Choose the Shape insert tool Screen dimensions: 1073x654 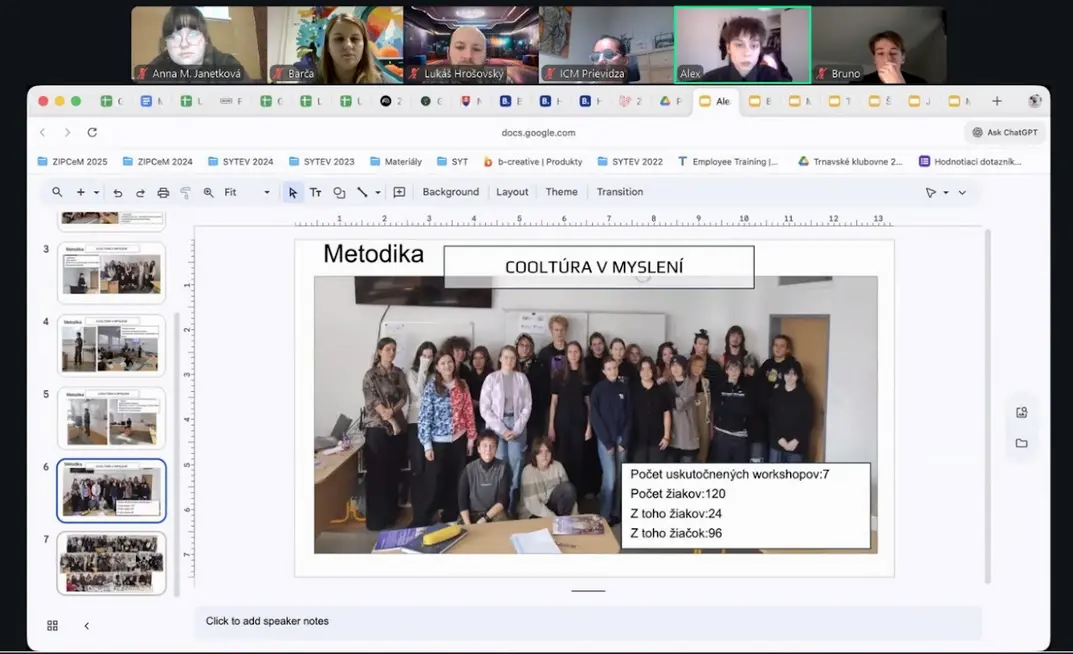[339, 192]
